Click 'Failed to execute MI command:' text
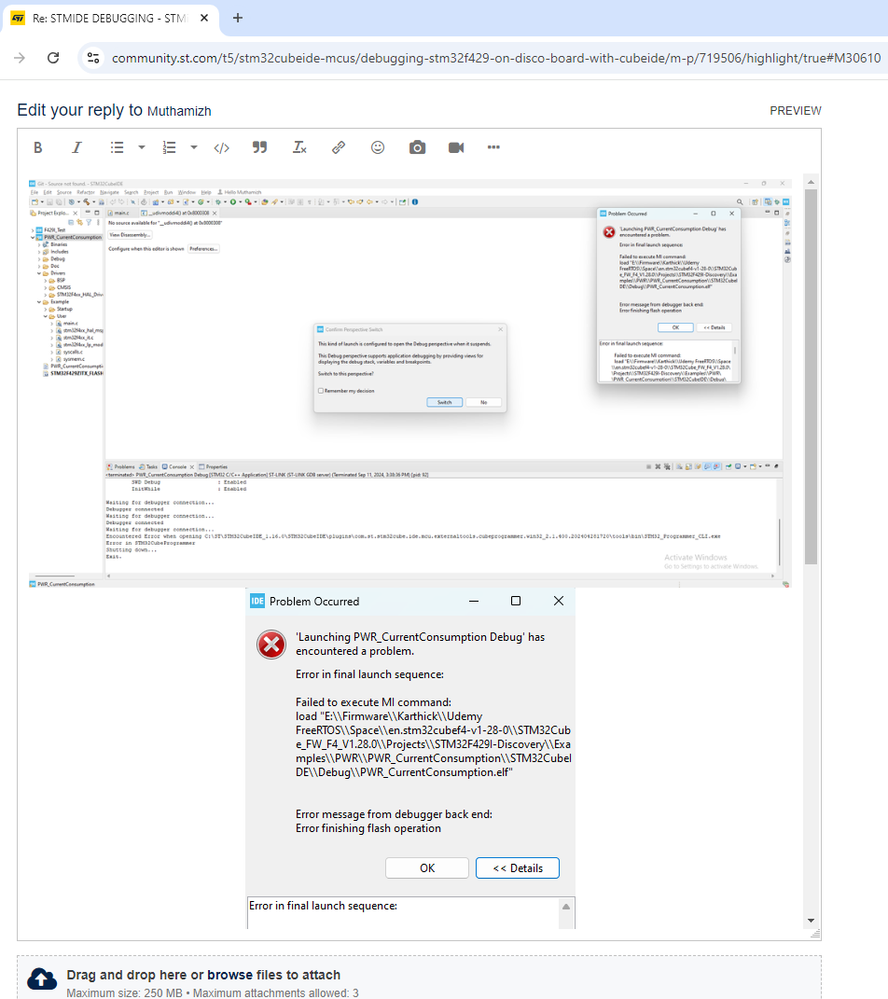The height and width of the screenshot is (999, 888). tap(373, 702)
